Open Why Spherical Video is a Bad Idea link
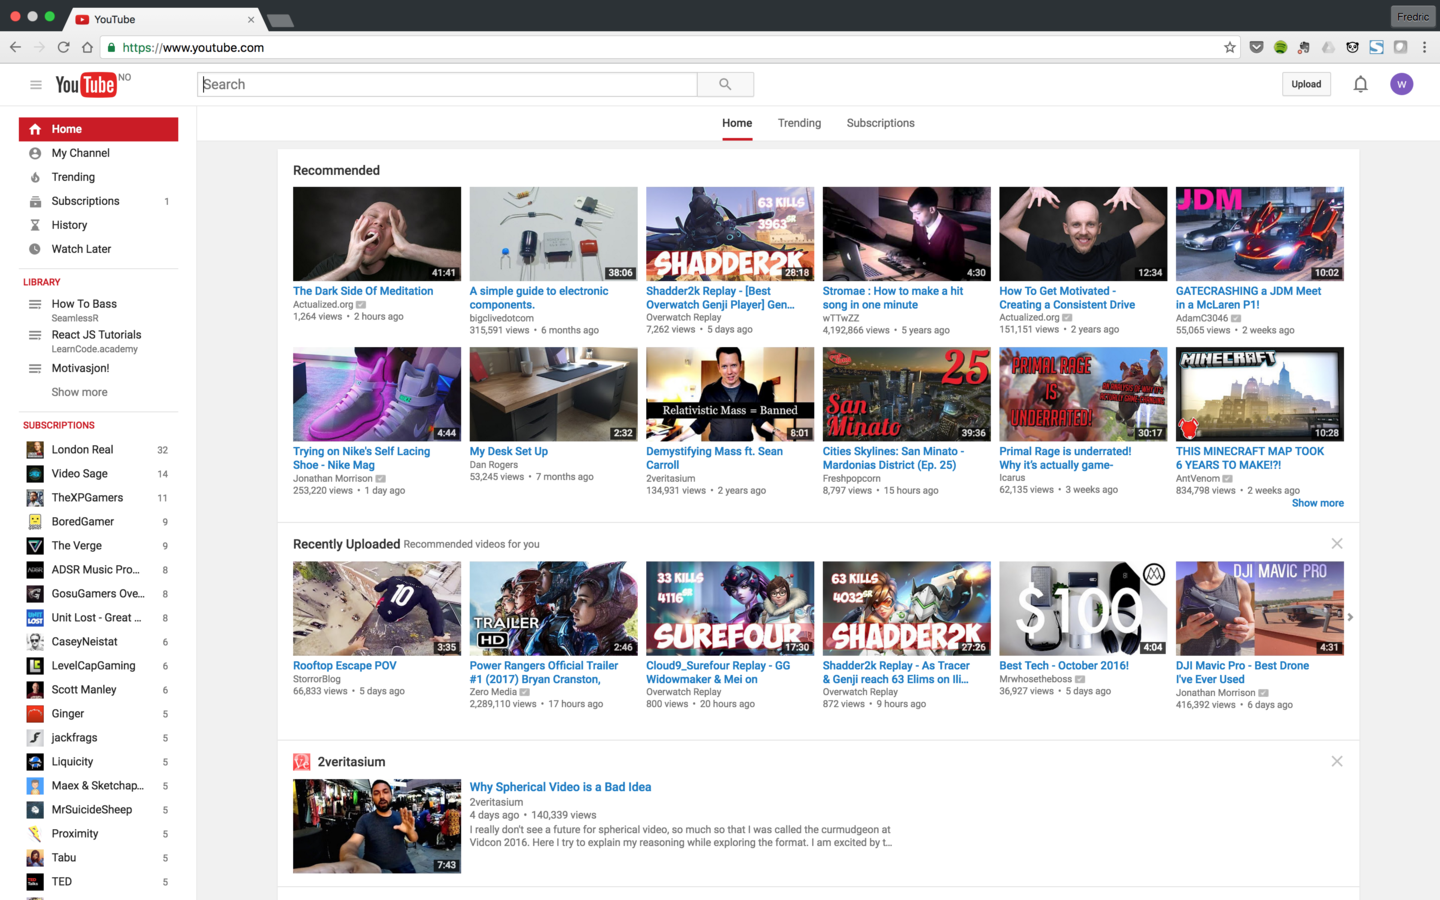Image resolution: width=1440 pixels, height=900 pixels. coord(560,787)
